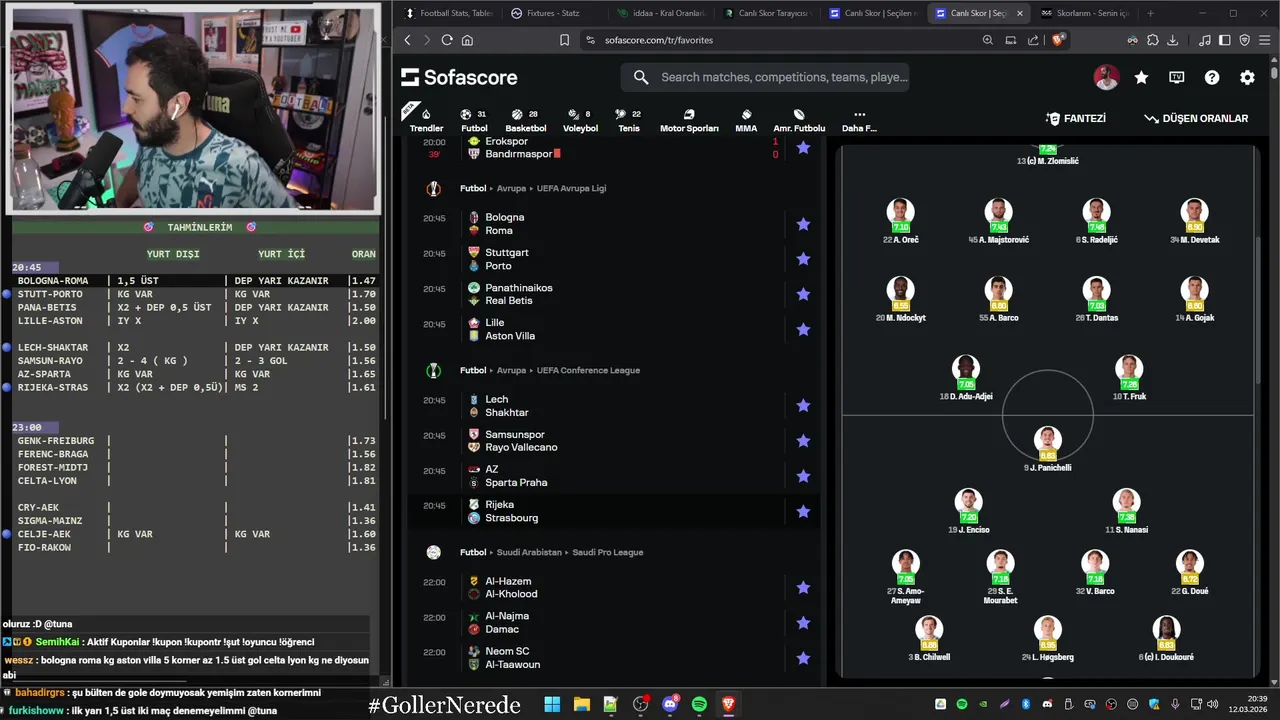This screenshot has height=720, width=1280.
Task: Select player G. Doué in lineup
Action: pos(1189,572)
